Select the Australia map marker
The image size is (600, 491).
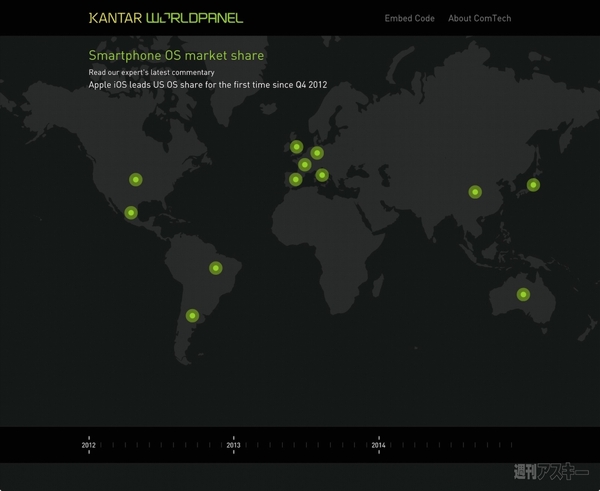coord(523,294)
